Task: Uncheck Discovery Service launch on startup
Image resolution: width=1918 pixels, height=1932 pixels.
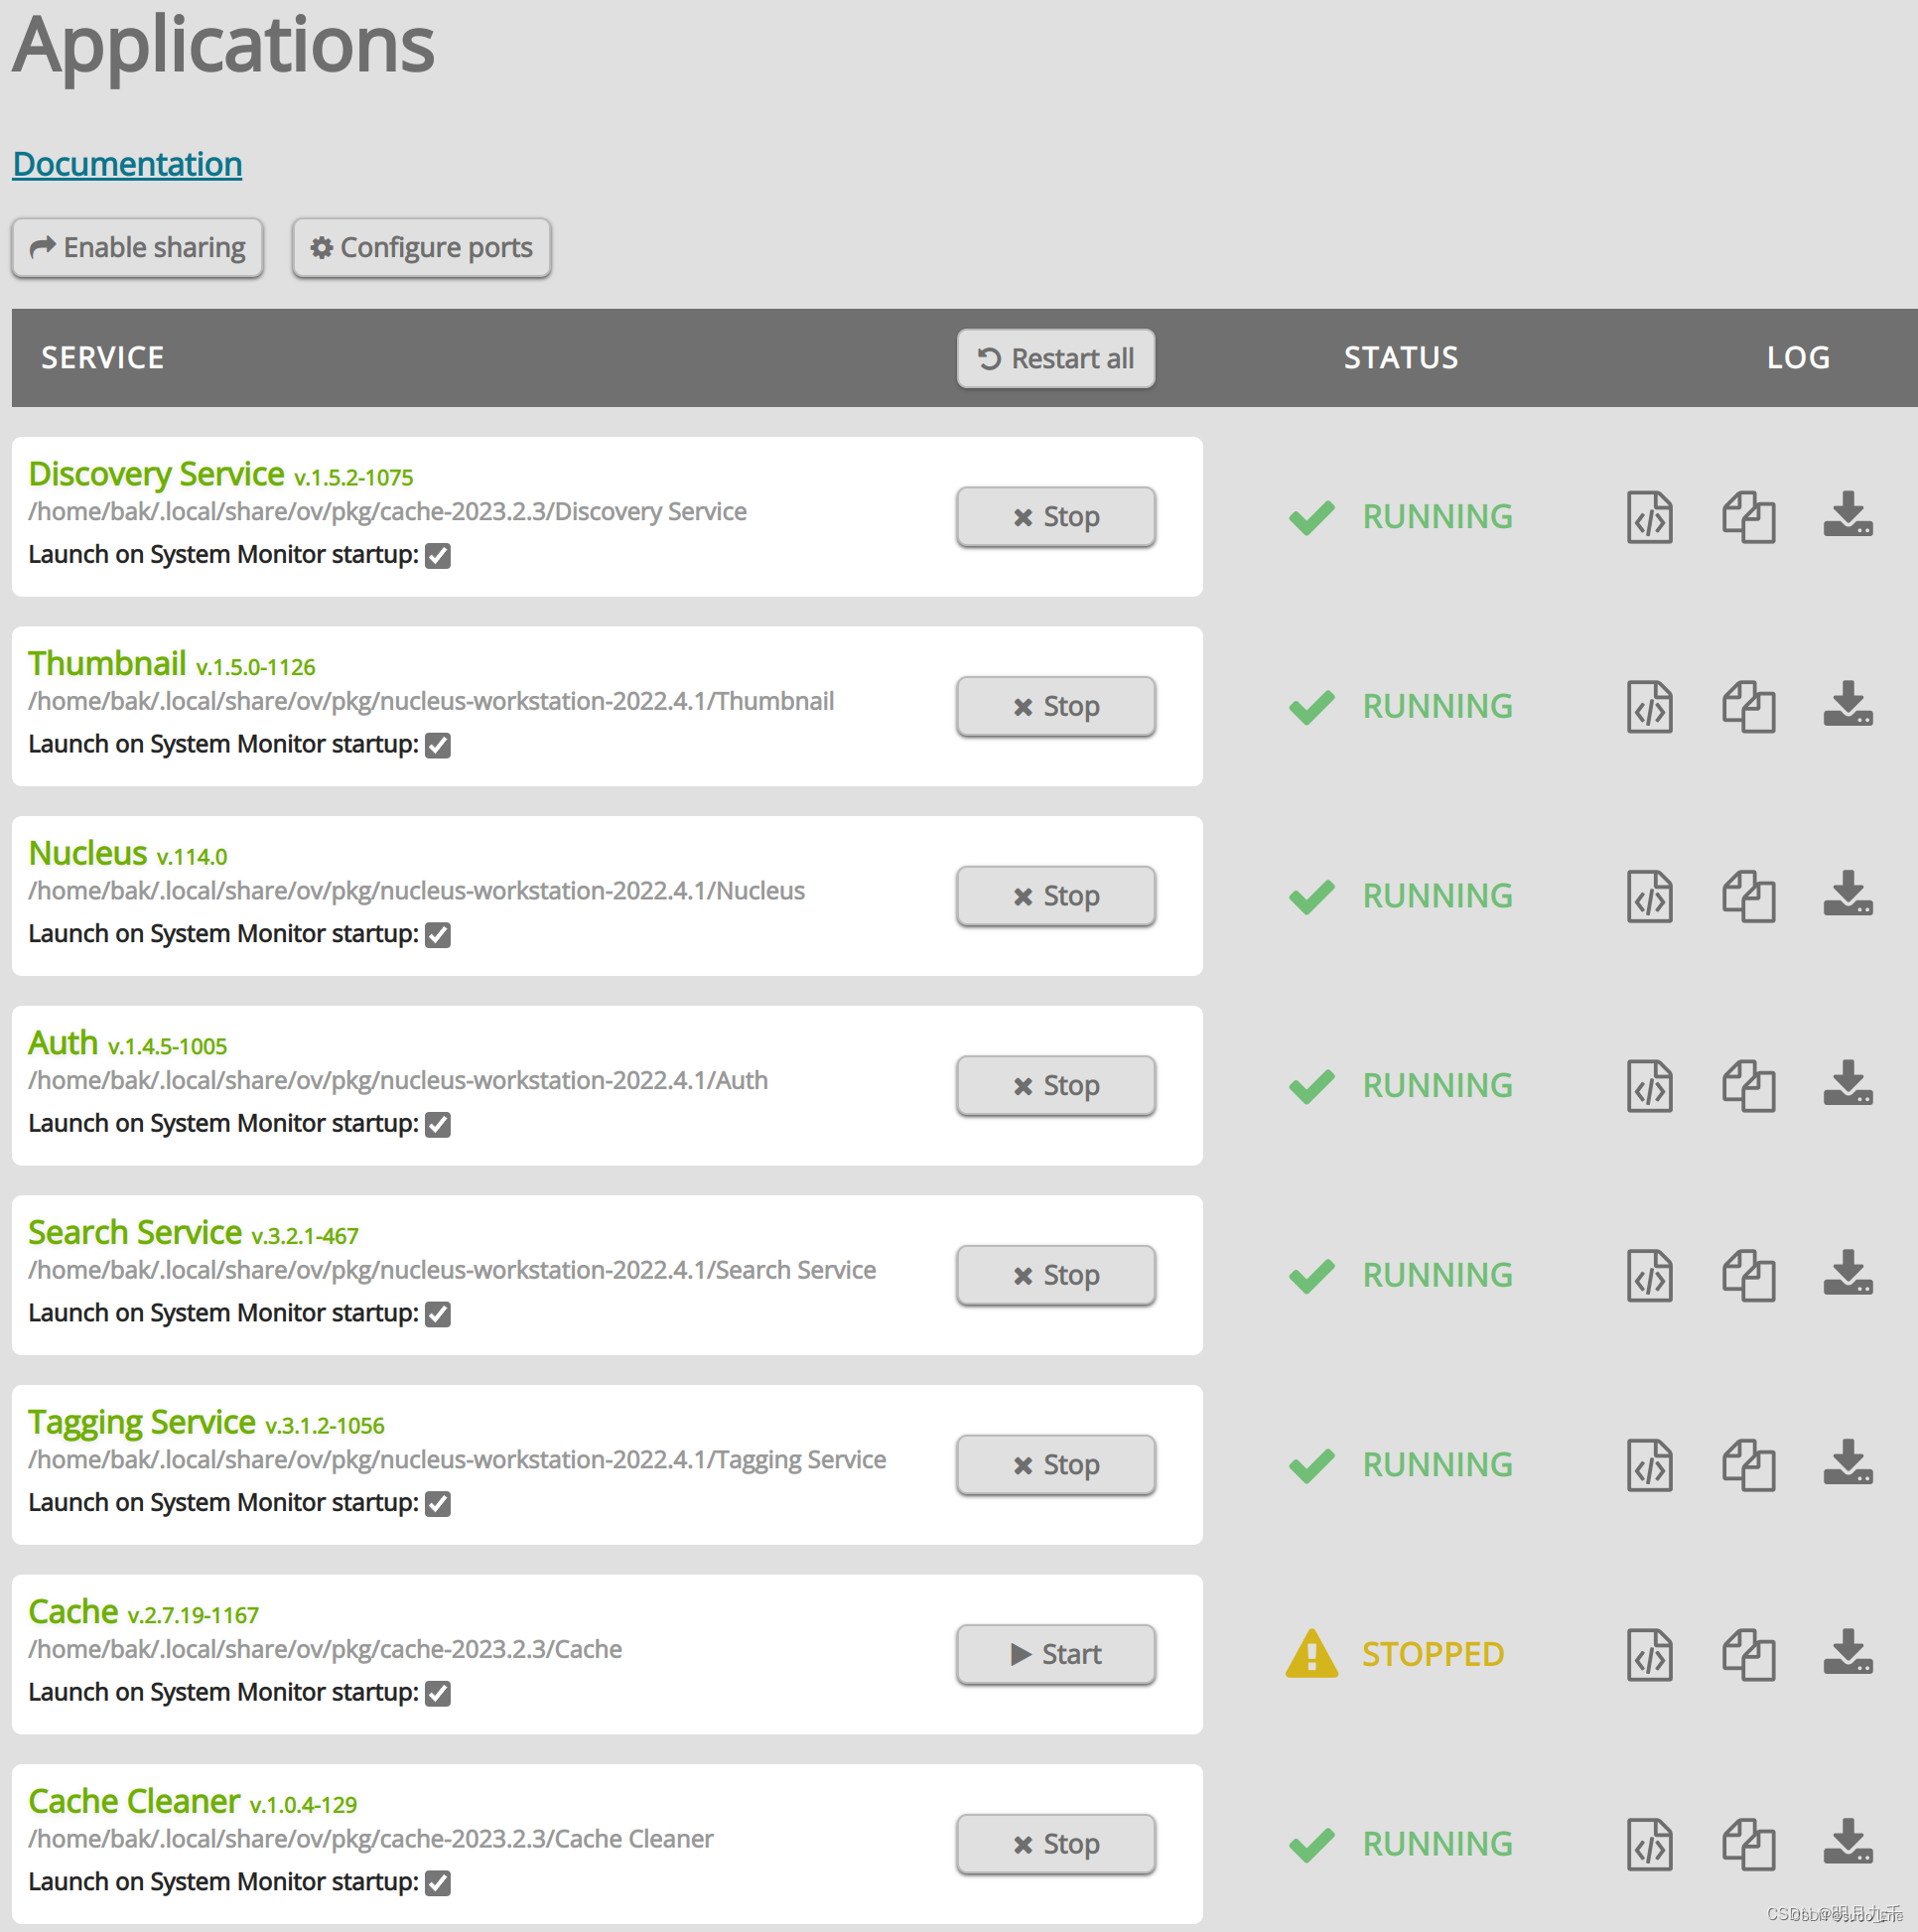Action: (x=438, y=556)
